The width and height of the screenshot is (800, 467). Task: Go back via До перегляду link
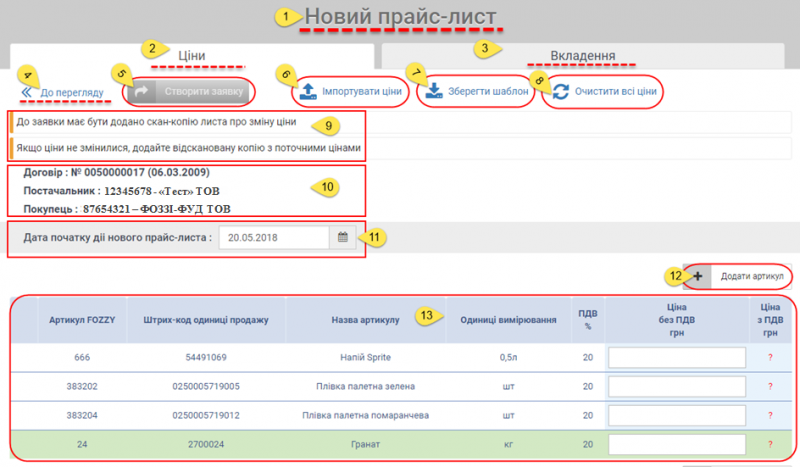[x=72, y=93]
